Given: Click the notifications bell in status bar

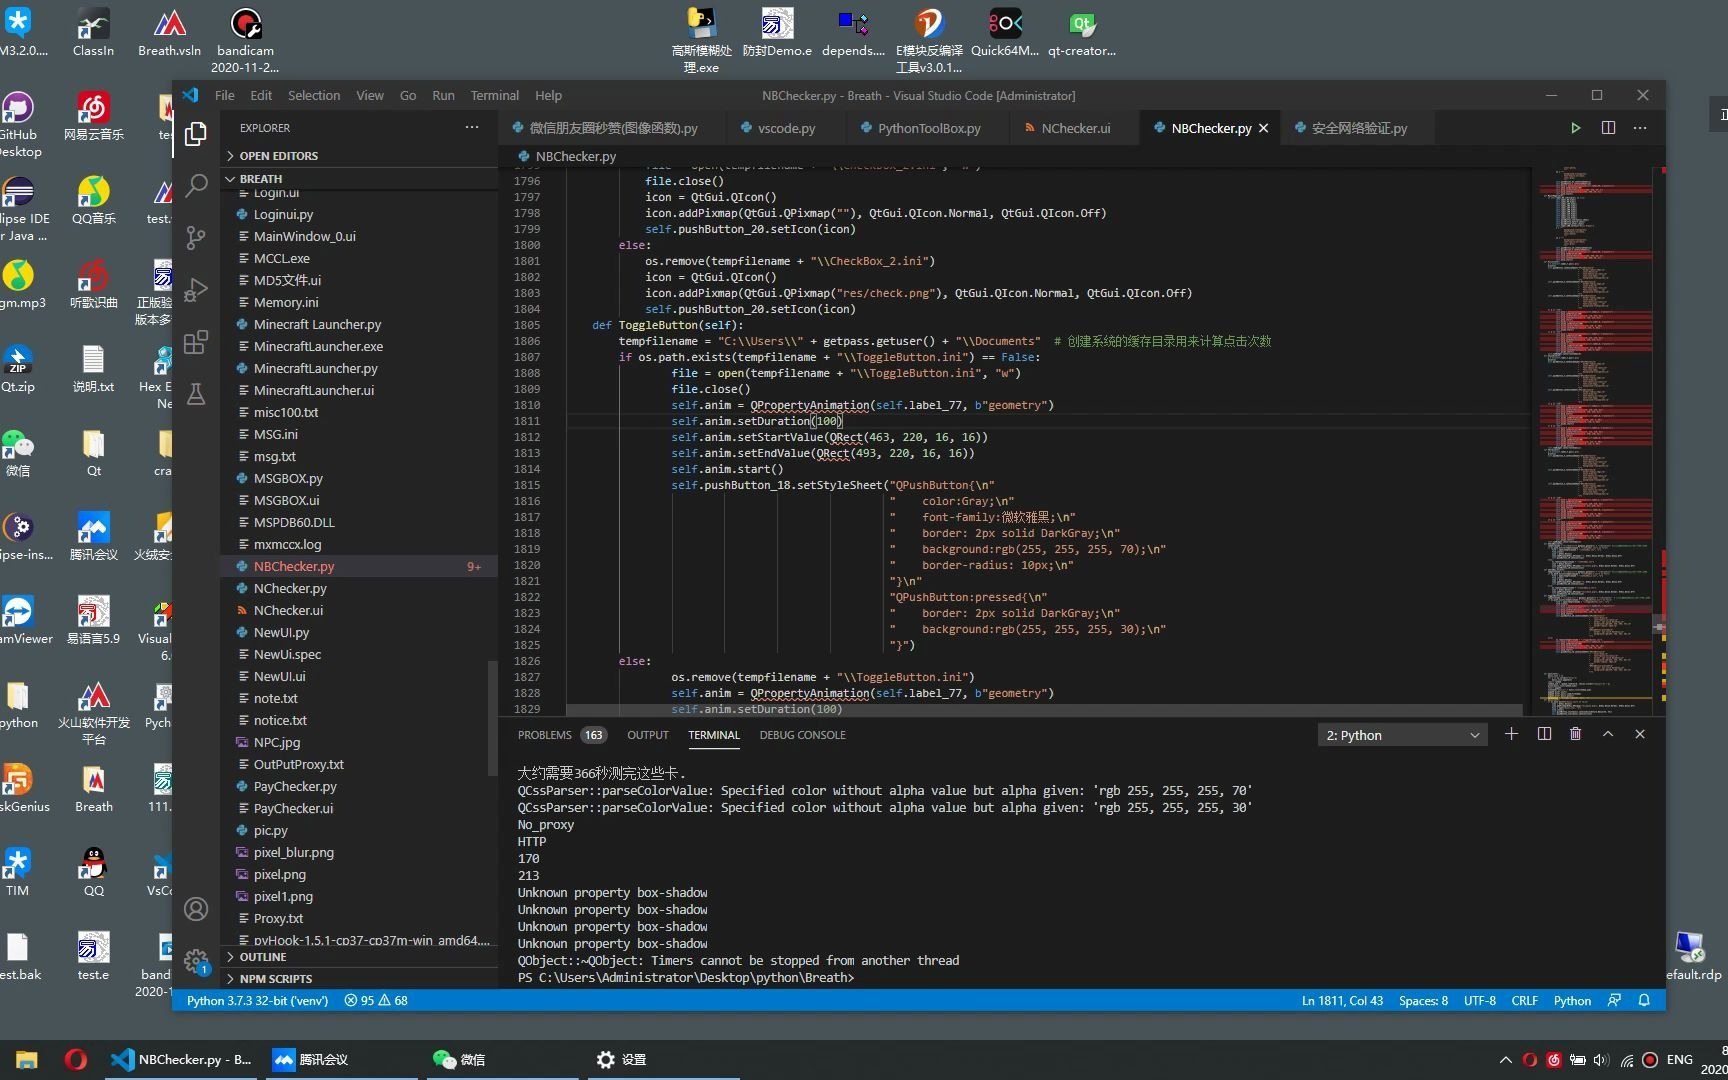Looking at the screenshot, I should (1644, 1000).
